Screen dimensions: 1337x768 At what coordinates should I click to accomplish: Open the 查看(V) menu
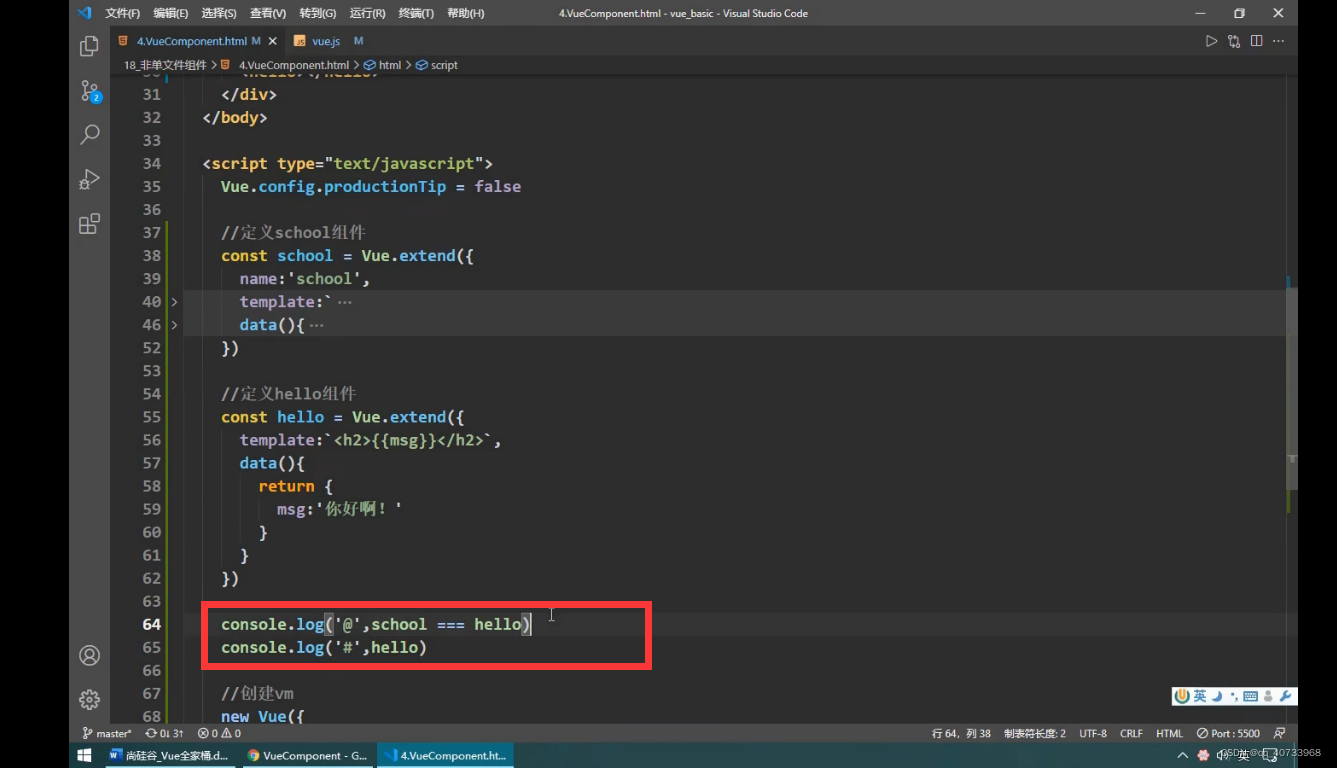tap(267, 13)
